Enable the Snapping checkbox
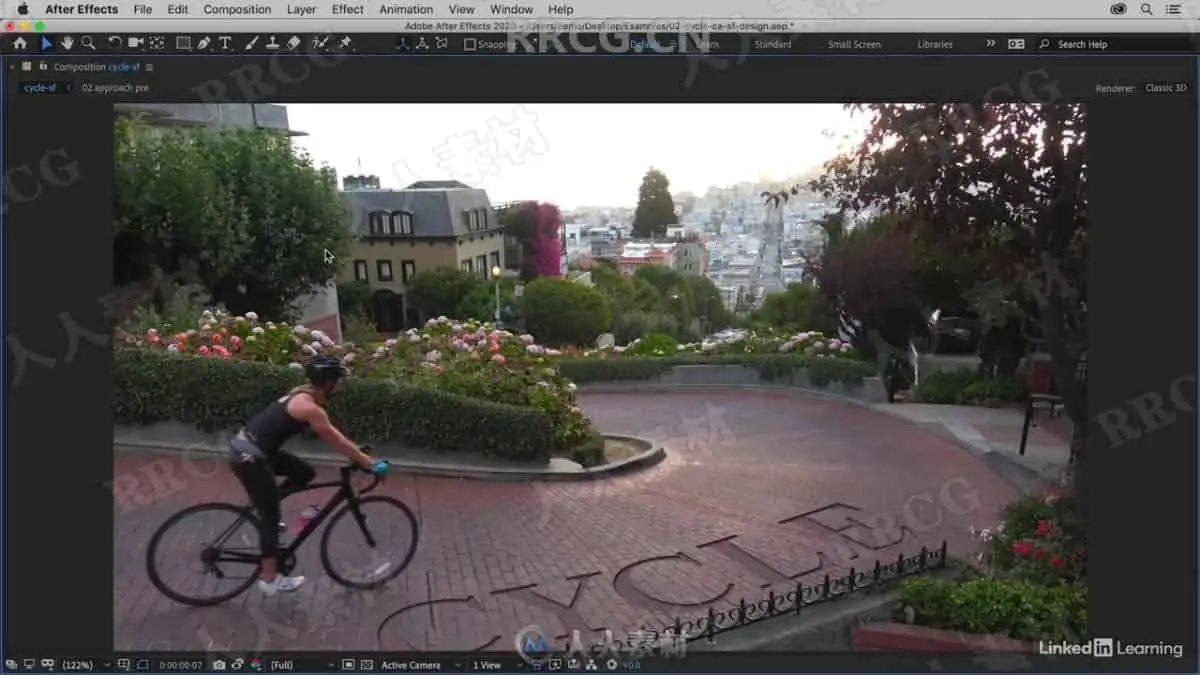1200x675 pixels. point(470,44)
